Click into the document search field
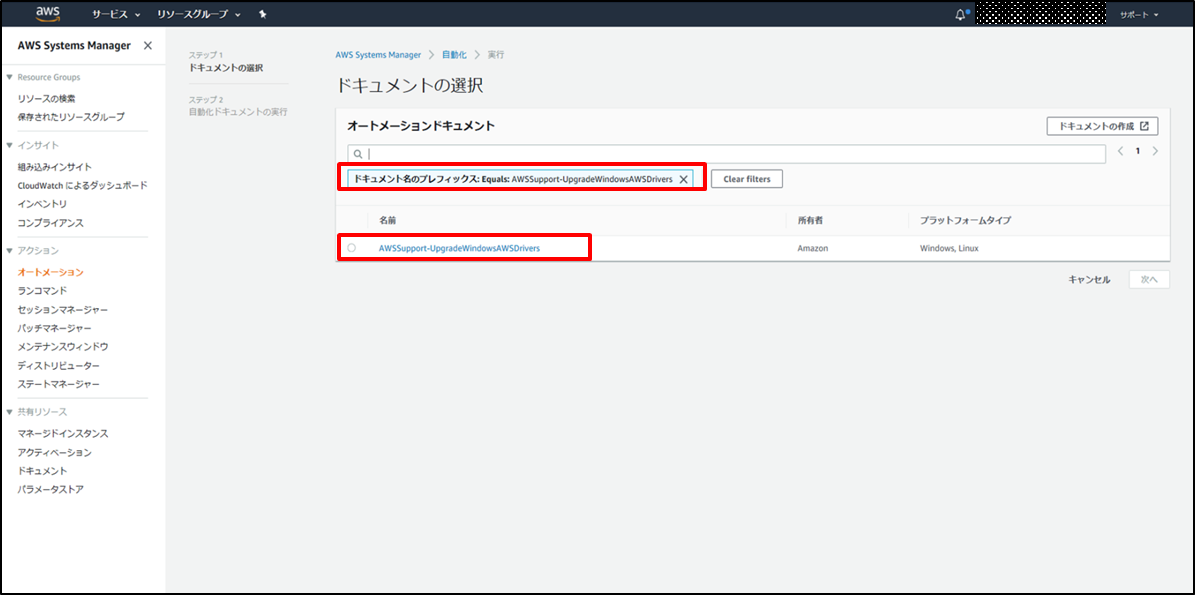 pyautogui.click(x=735, y=154)
